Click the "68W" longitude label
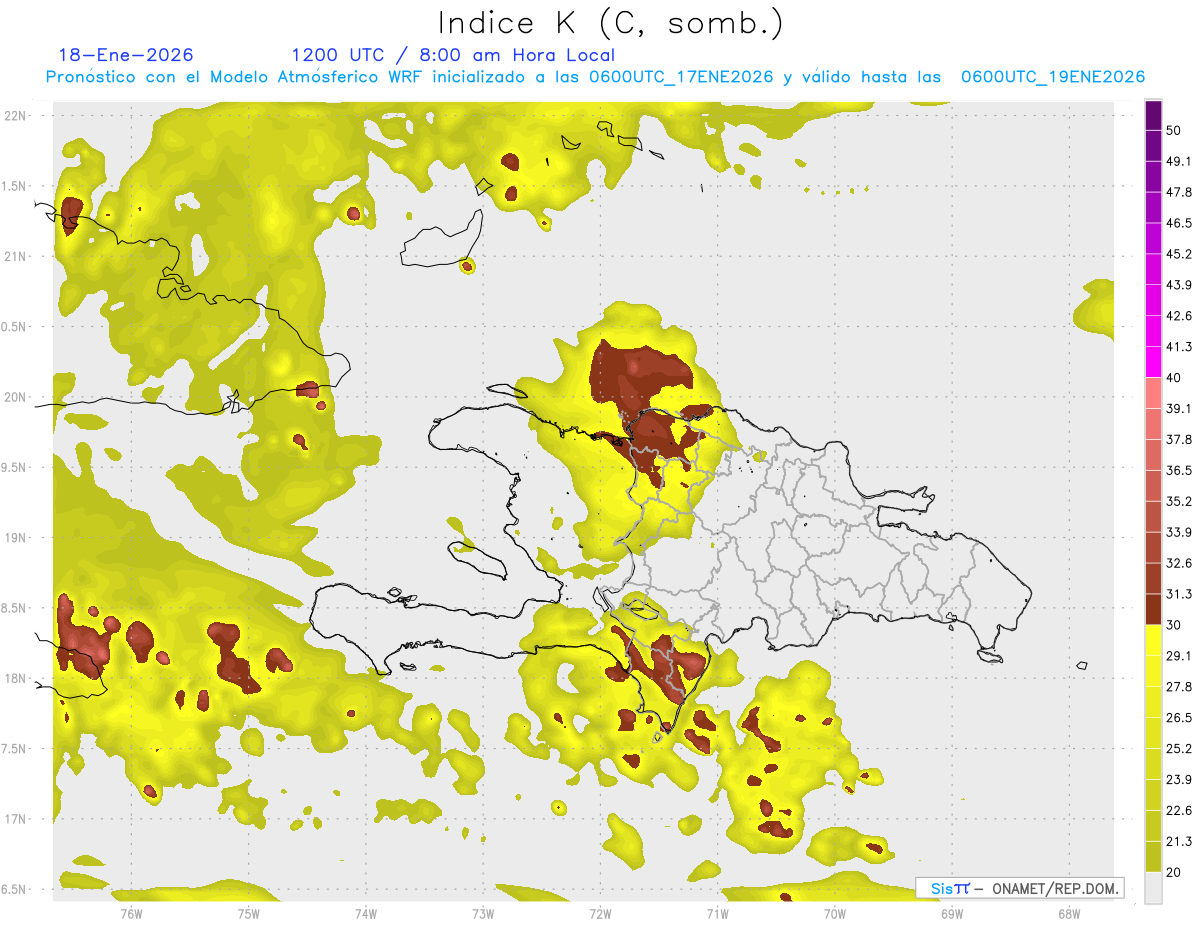This screenshot has width=1200, height=927. click(1069, 913)
